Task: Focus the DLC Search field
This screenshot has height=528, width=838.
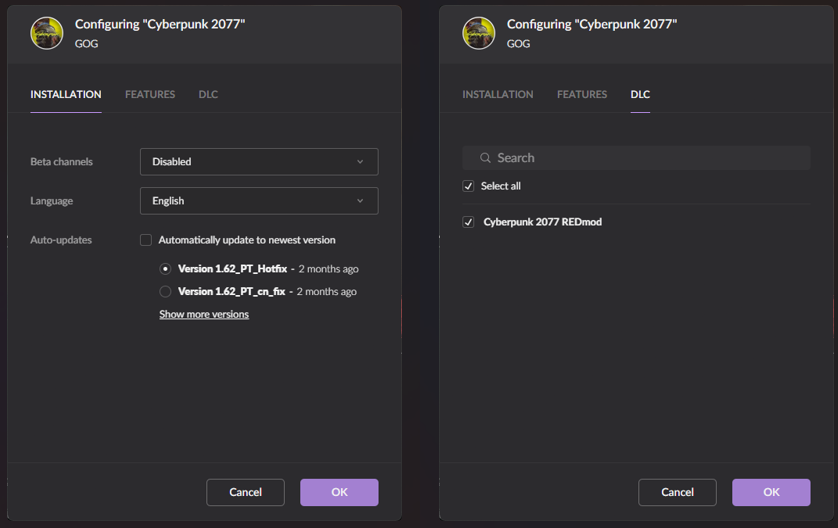Action: point(645,158)
